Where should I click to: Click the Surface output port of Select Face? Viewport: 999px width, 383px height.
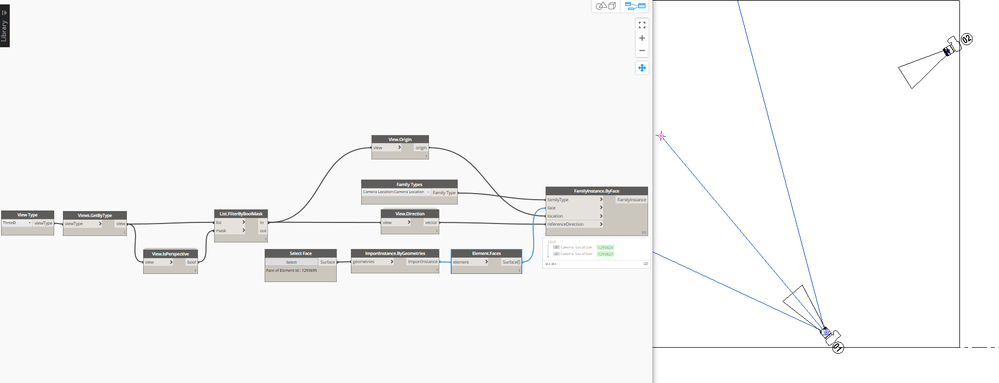coord(327,262)
